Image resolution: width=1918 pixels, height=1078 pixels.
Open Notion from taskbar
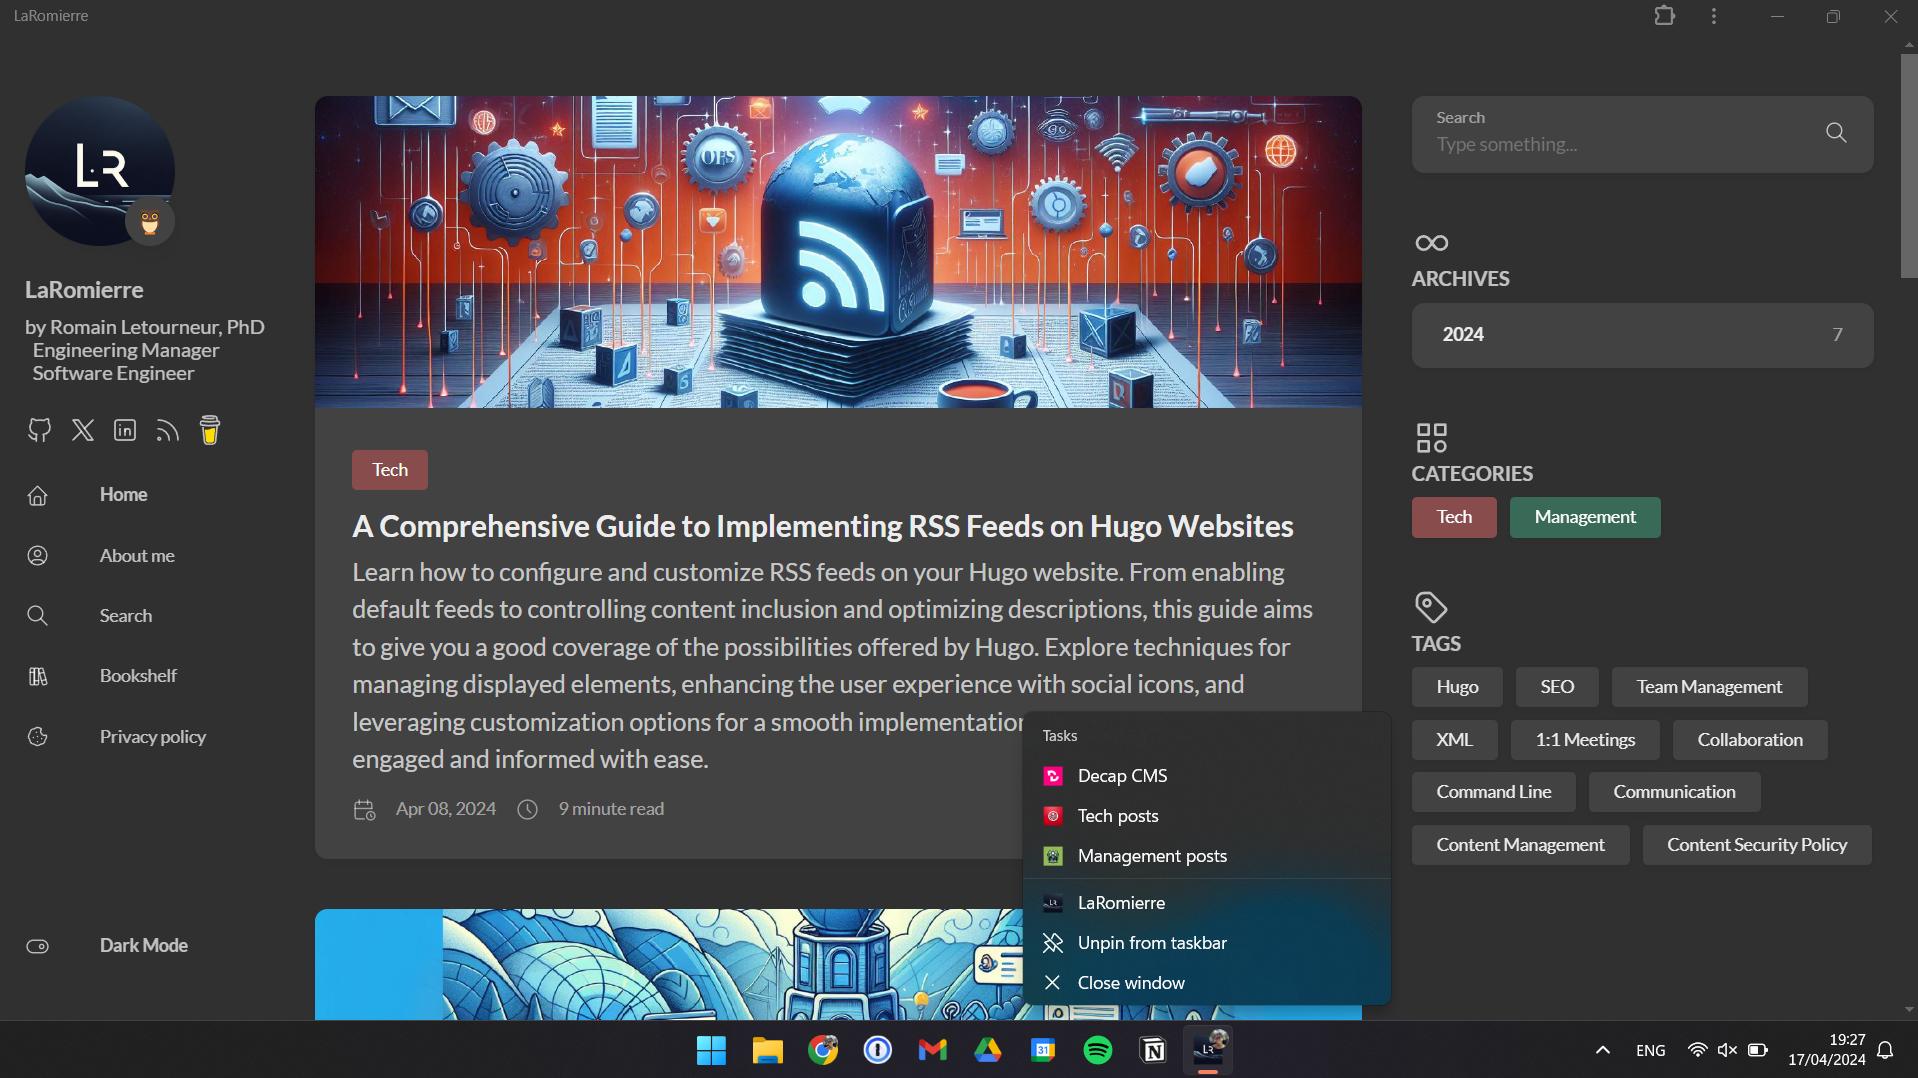1153,1050
